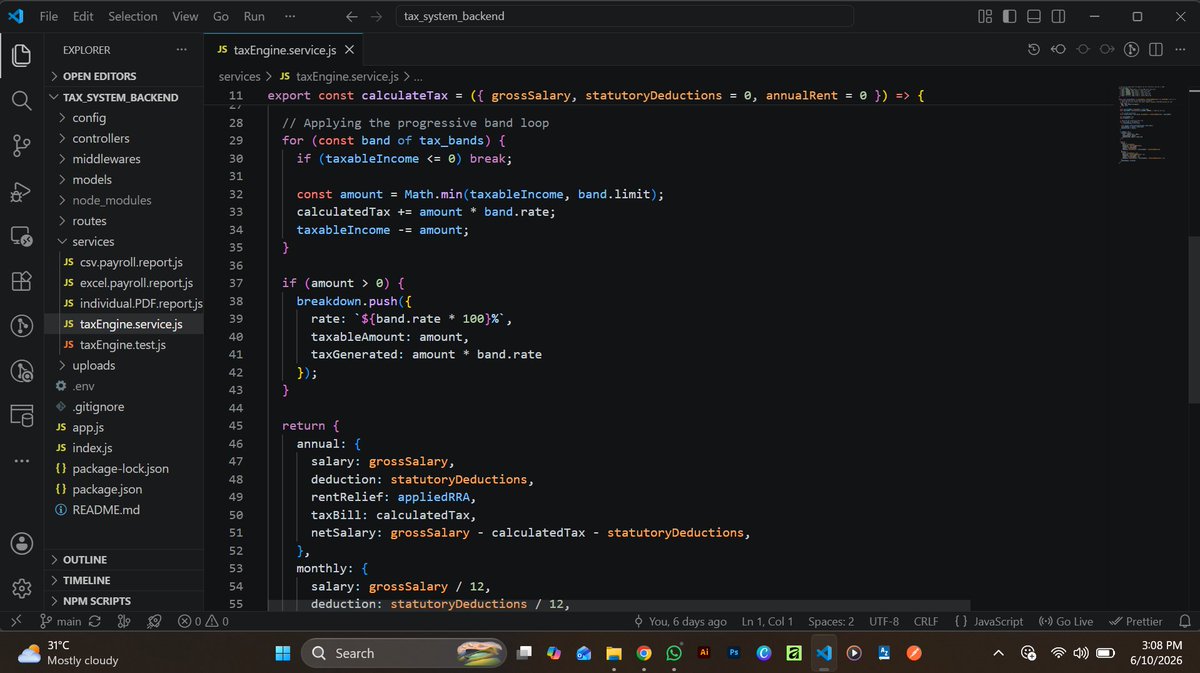Click the main branch indicator
The image size is (1200, 673).
(61, 621)
